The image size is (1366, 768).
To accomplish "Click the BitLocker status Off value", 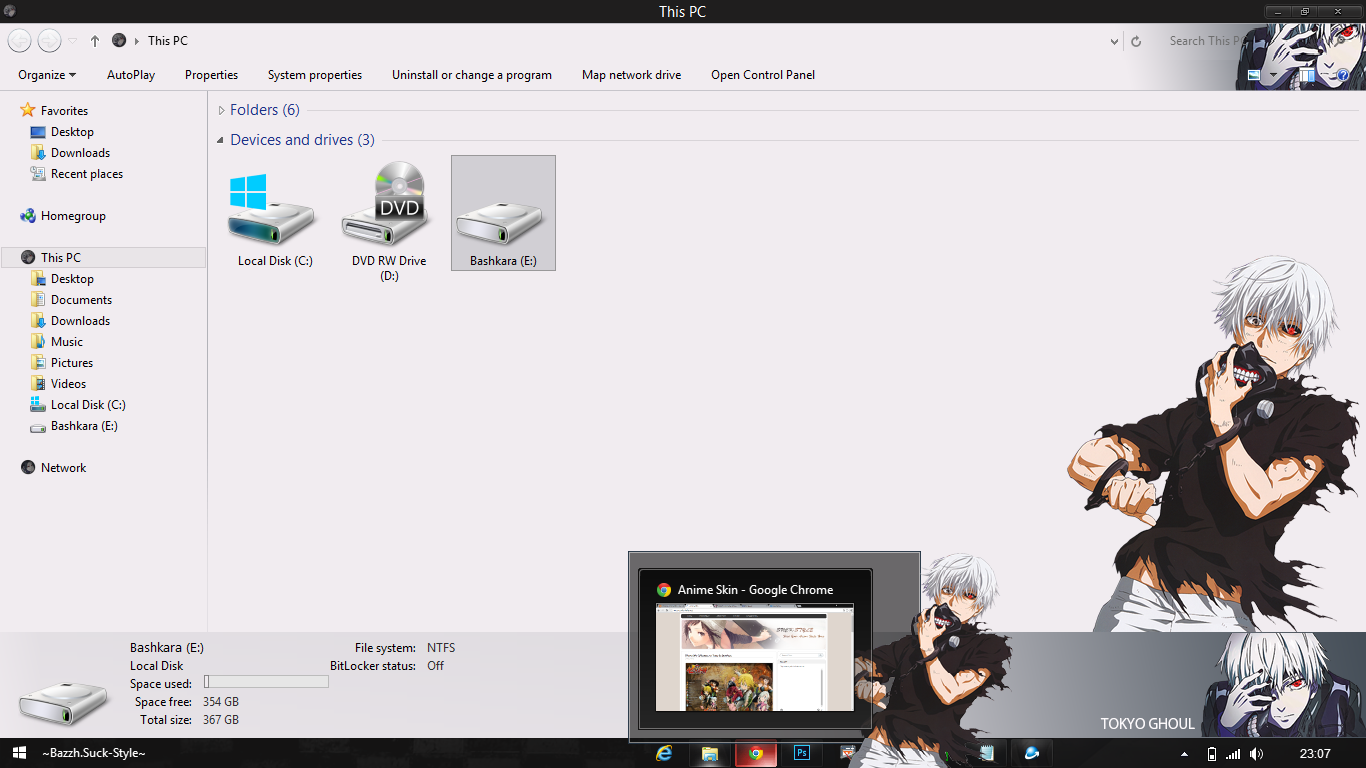I will click(436, 666).
